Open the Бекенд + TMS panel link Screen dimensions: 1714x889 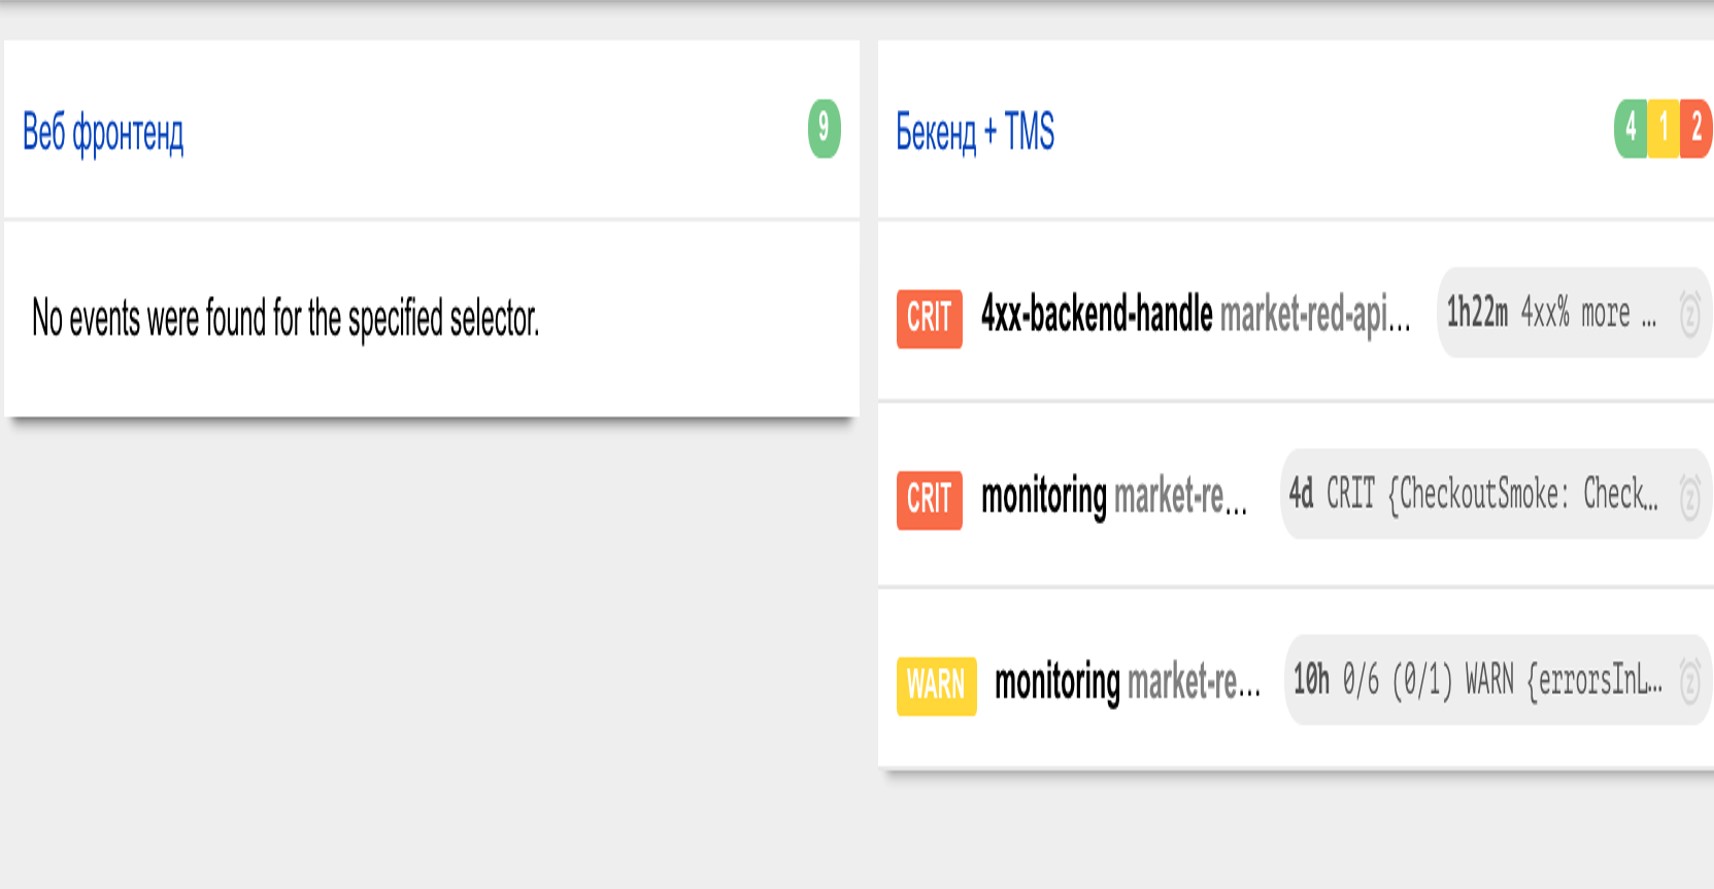click(975, 132)
